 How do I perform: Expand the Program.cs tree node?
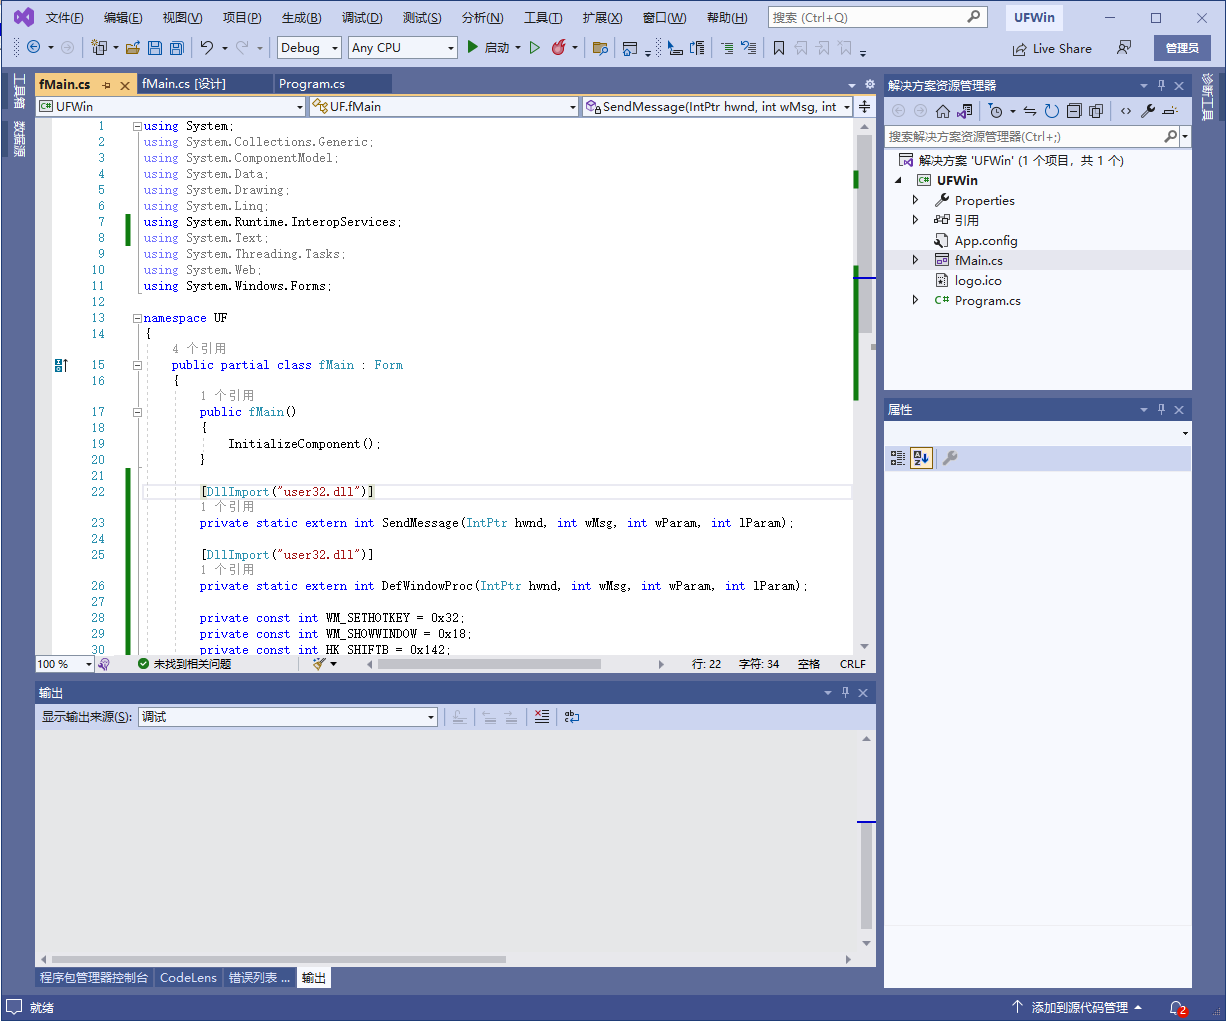click(915, 300)
